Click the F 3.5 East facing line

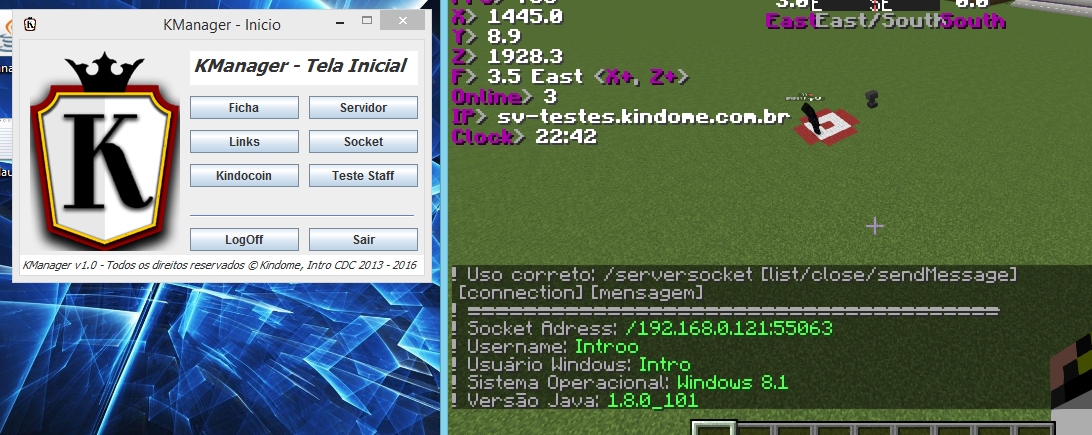click(x=571, y=76)
